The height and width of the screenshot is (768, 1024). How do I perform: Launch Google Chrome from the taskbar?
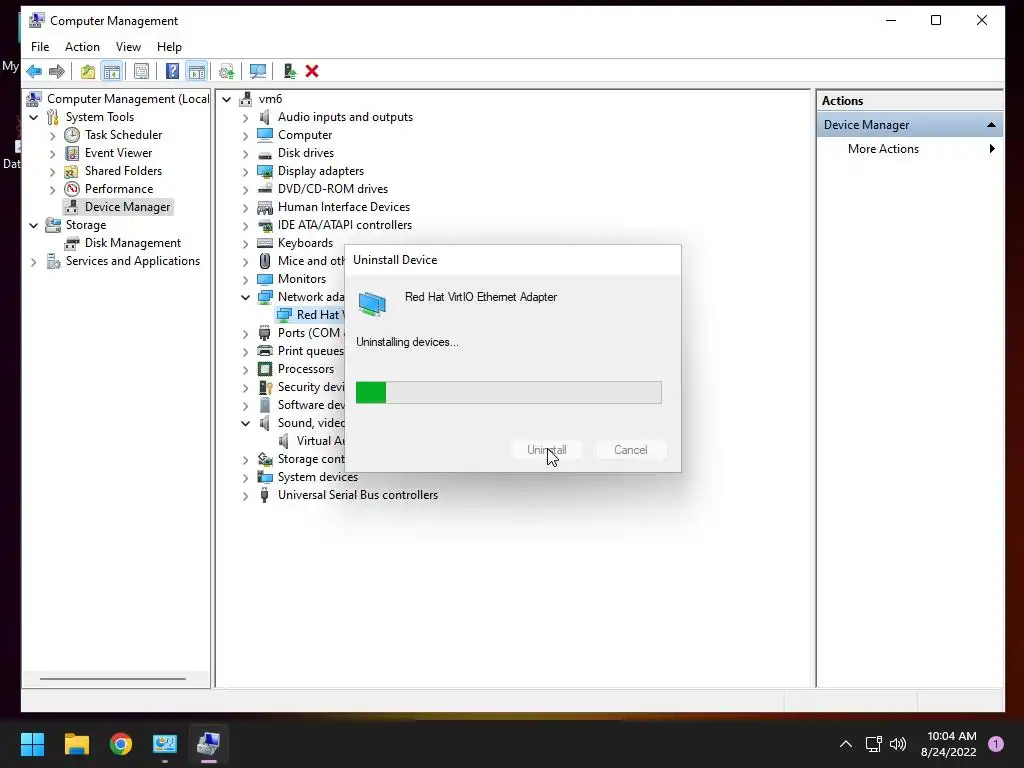(x=121, y=744)
